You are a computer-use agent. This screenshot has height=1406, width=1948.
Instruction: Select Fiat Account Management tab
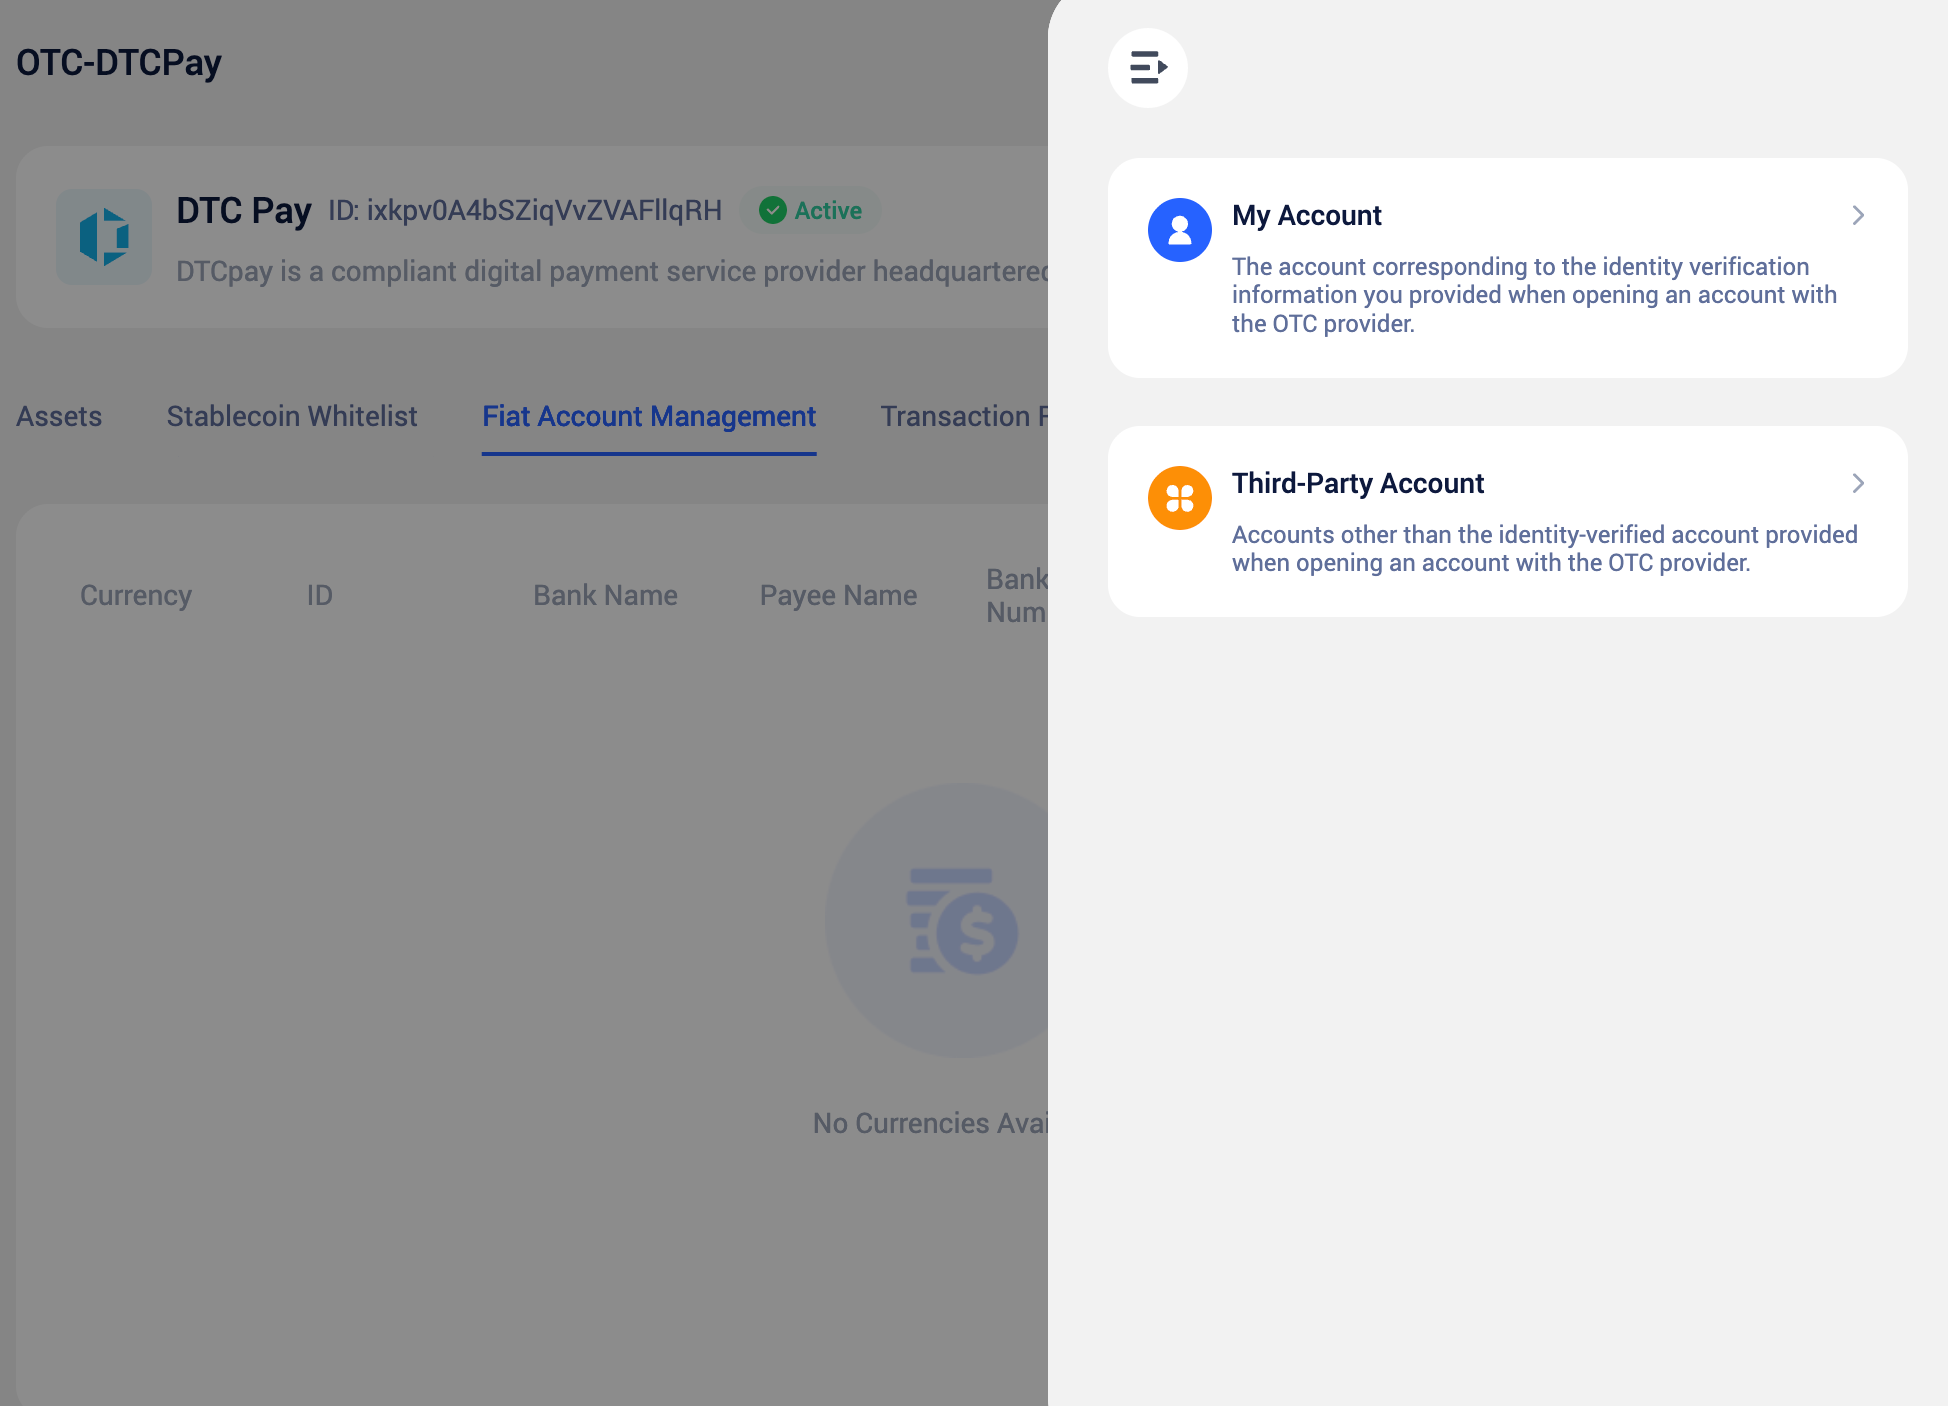(649, 416)
